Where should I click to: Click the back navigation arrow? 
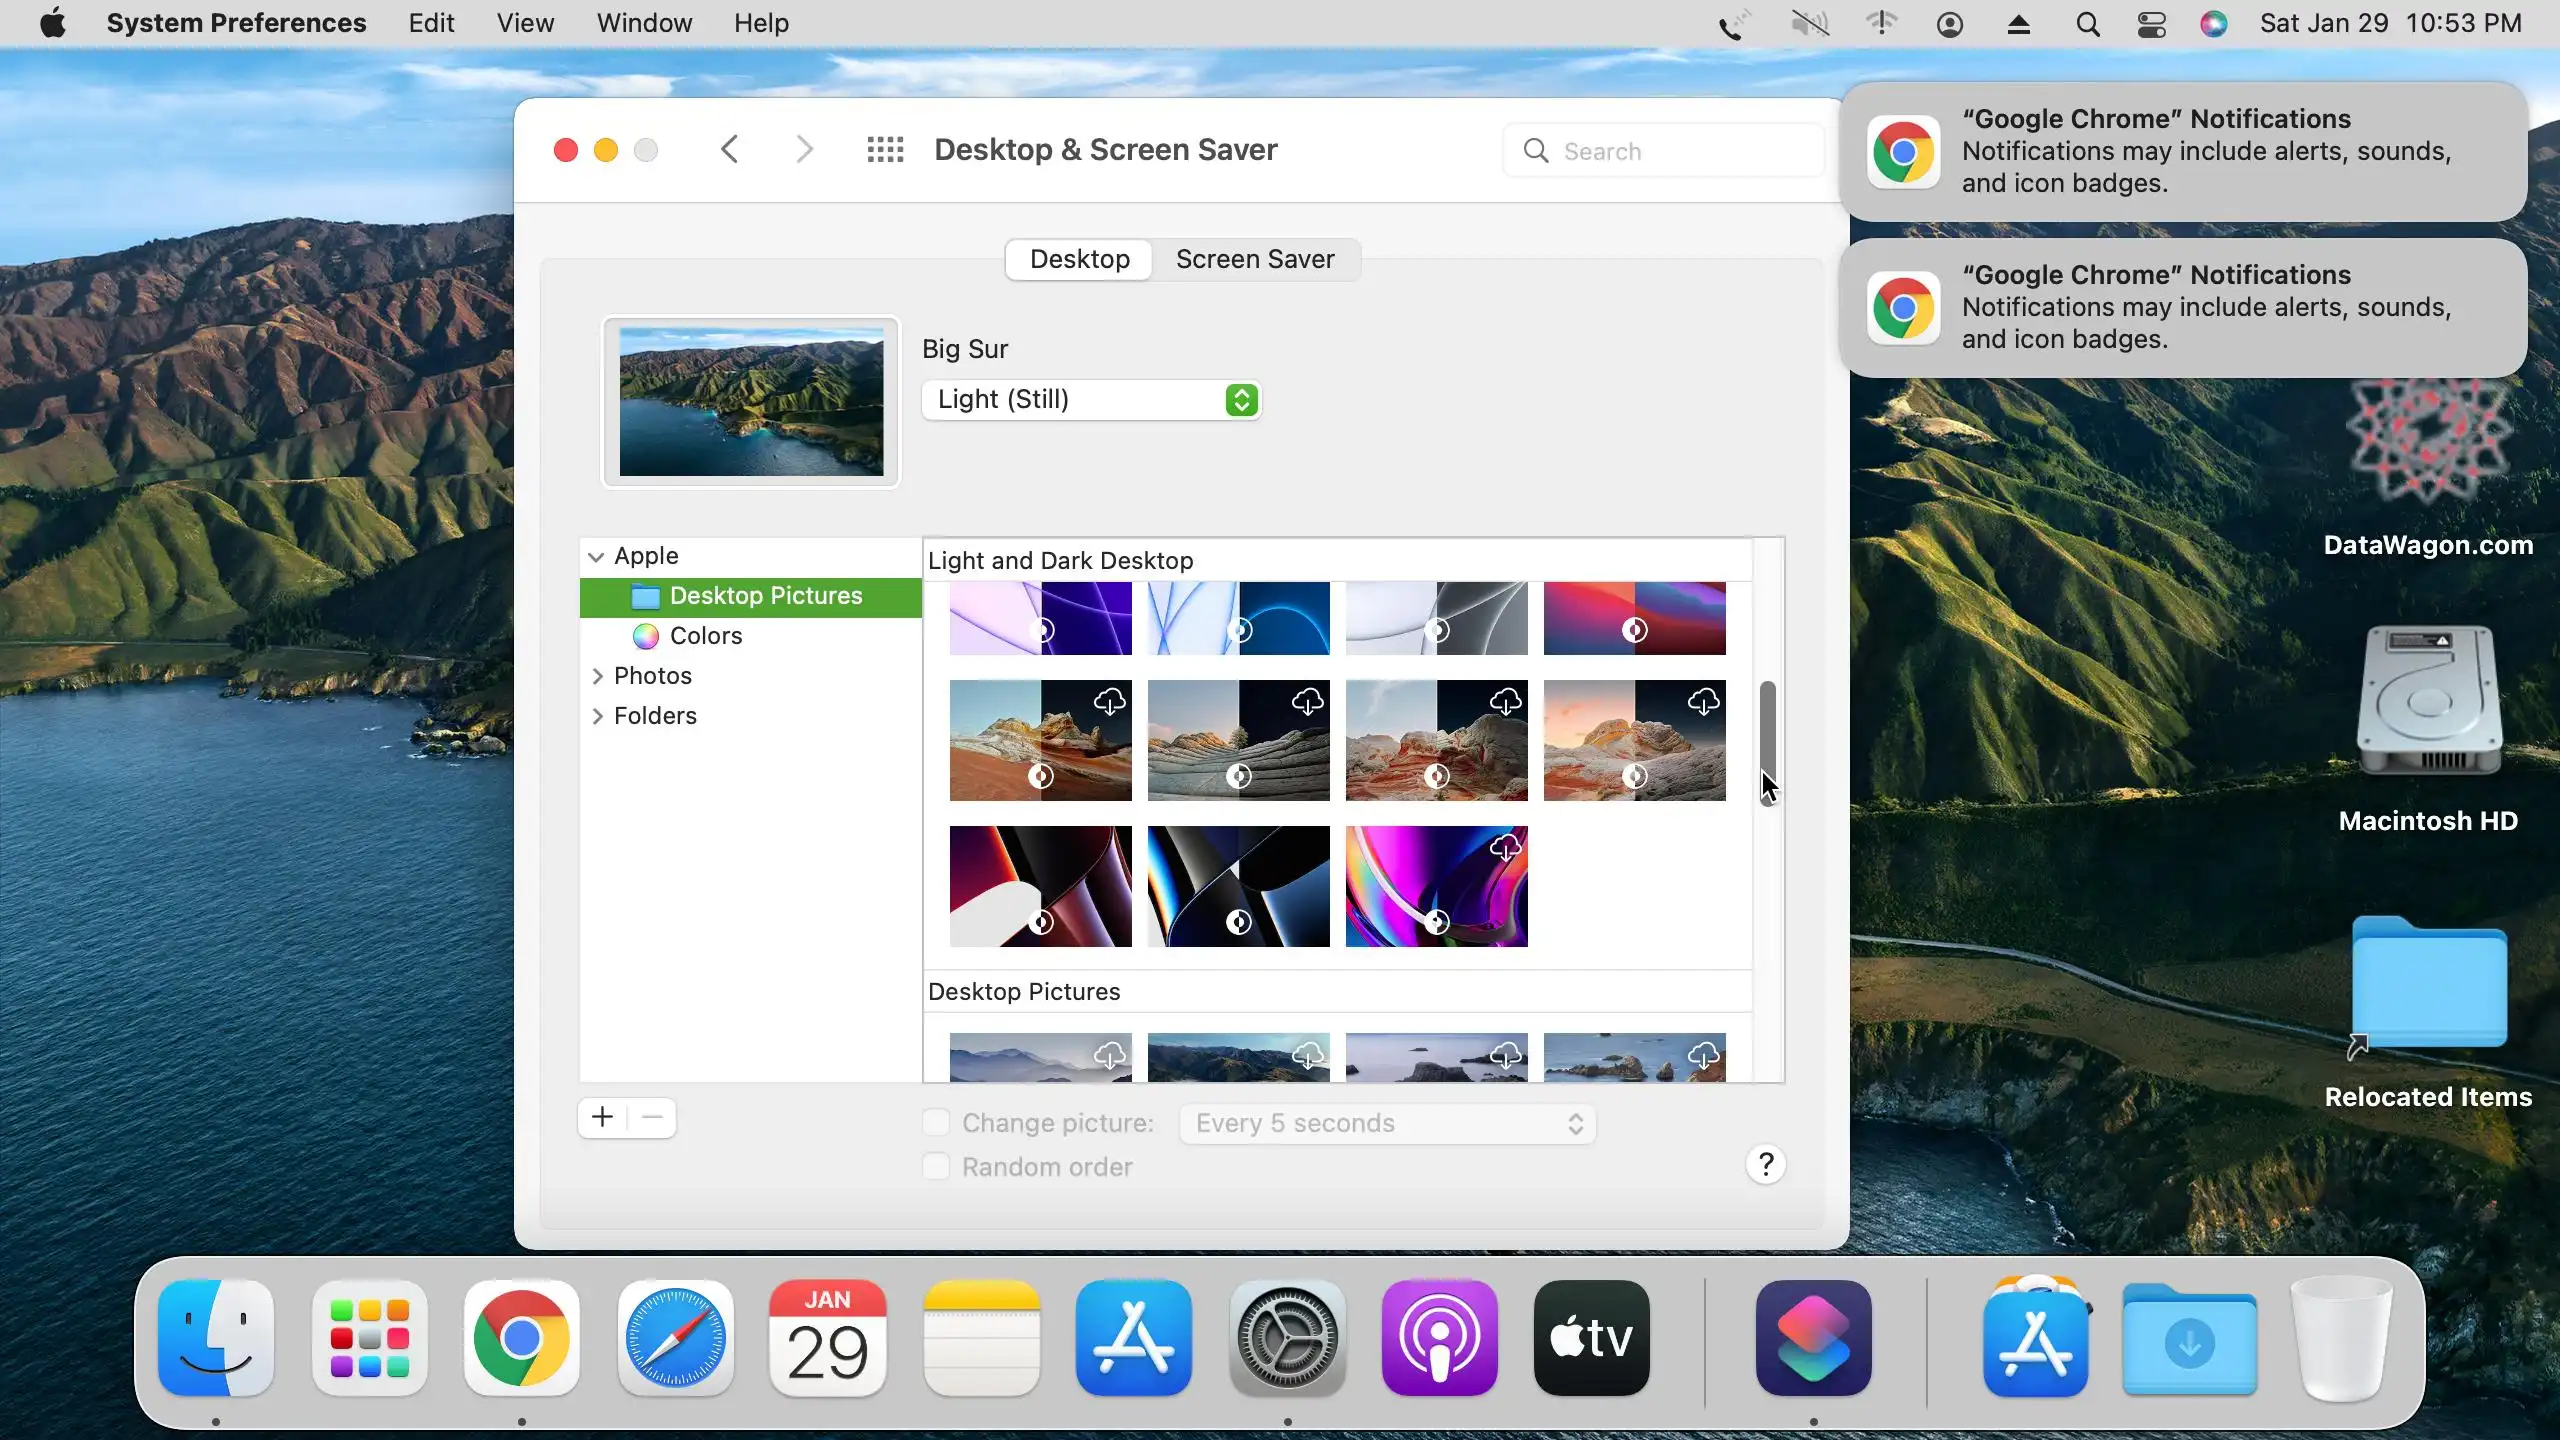730,150
